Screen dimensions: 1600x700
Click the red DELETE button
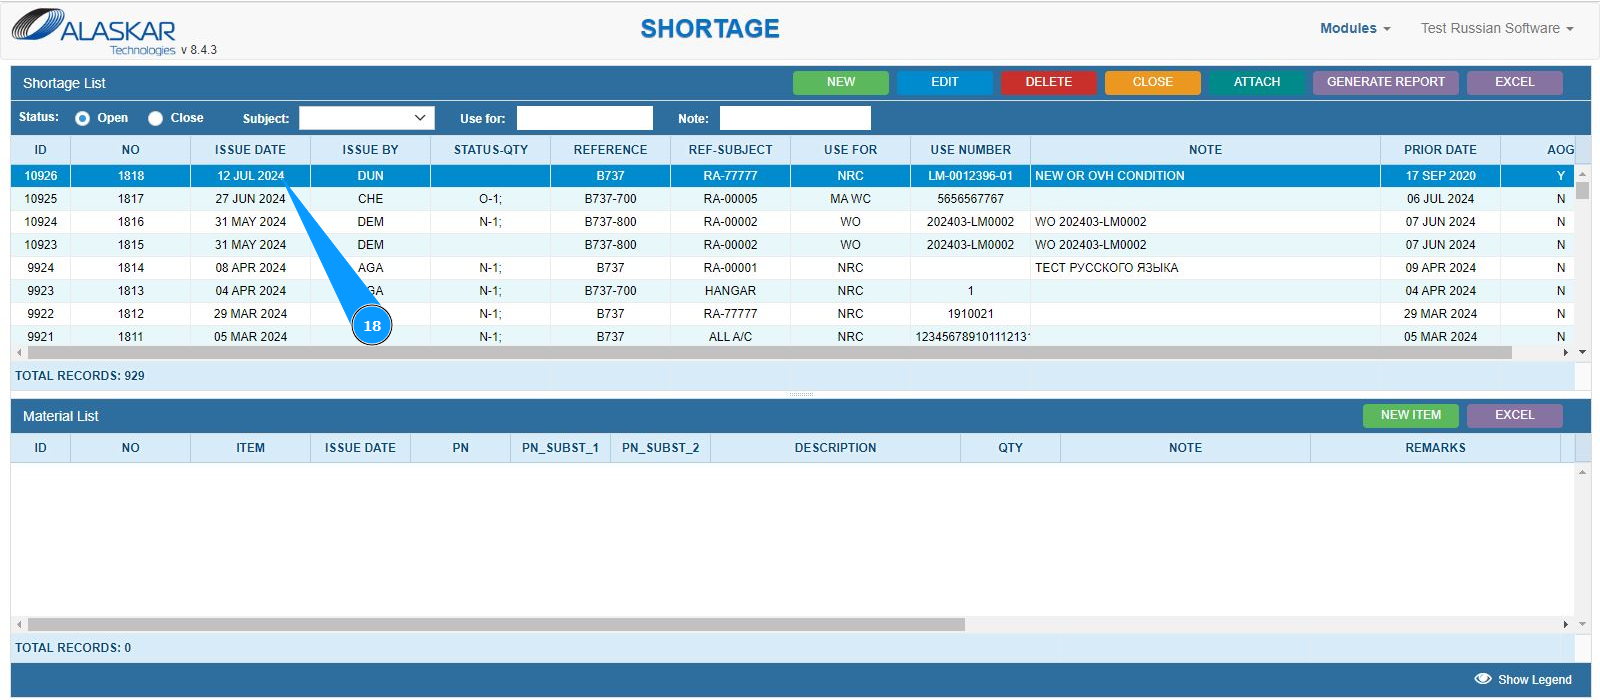1049,82
